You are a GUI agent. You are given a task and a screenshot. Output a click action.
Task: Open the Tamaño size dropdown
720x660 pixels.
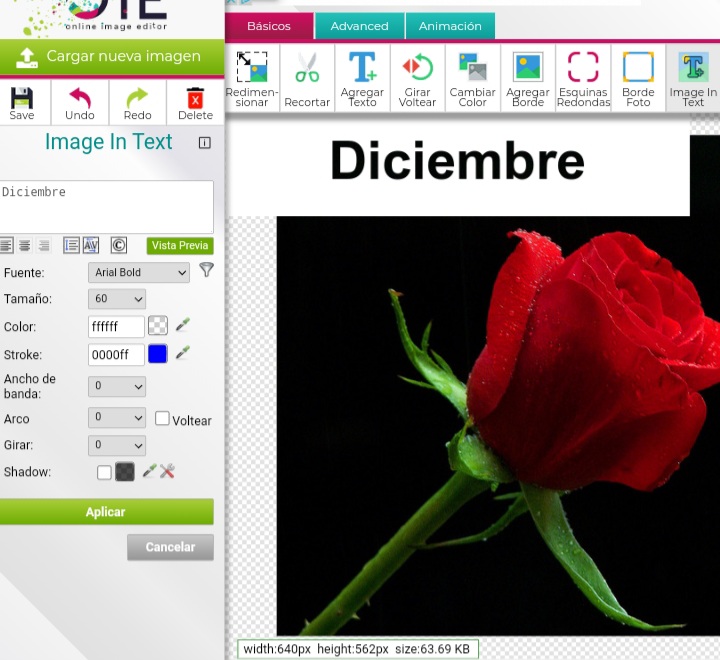pyautogui.click(x=117, y=299)
